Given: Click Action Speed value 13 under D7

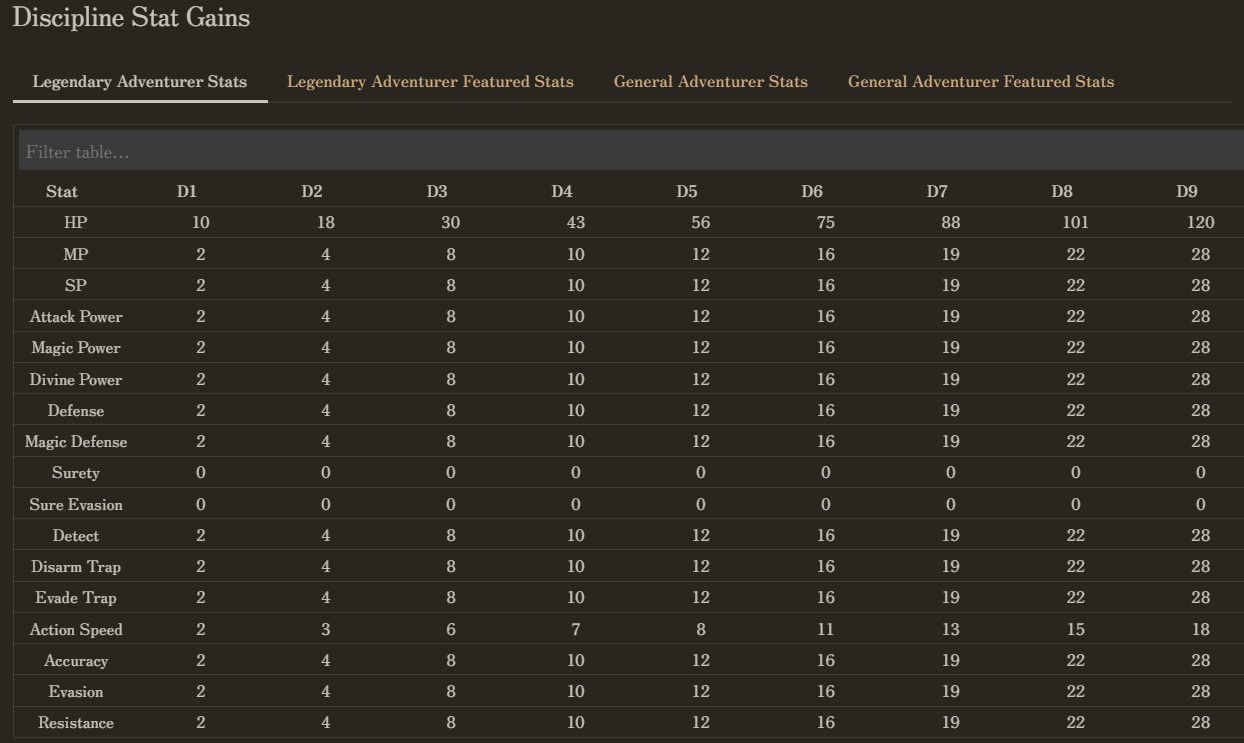Looking at the screenshot, I should [951, 630].
